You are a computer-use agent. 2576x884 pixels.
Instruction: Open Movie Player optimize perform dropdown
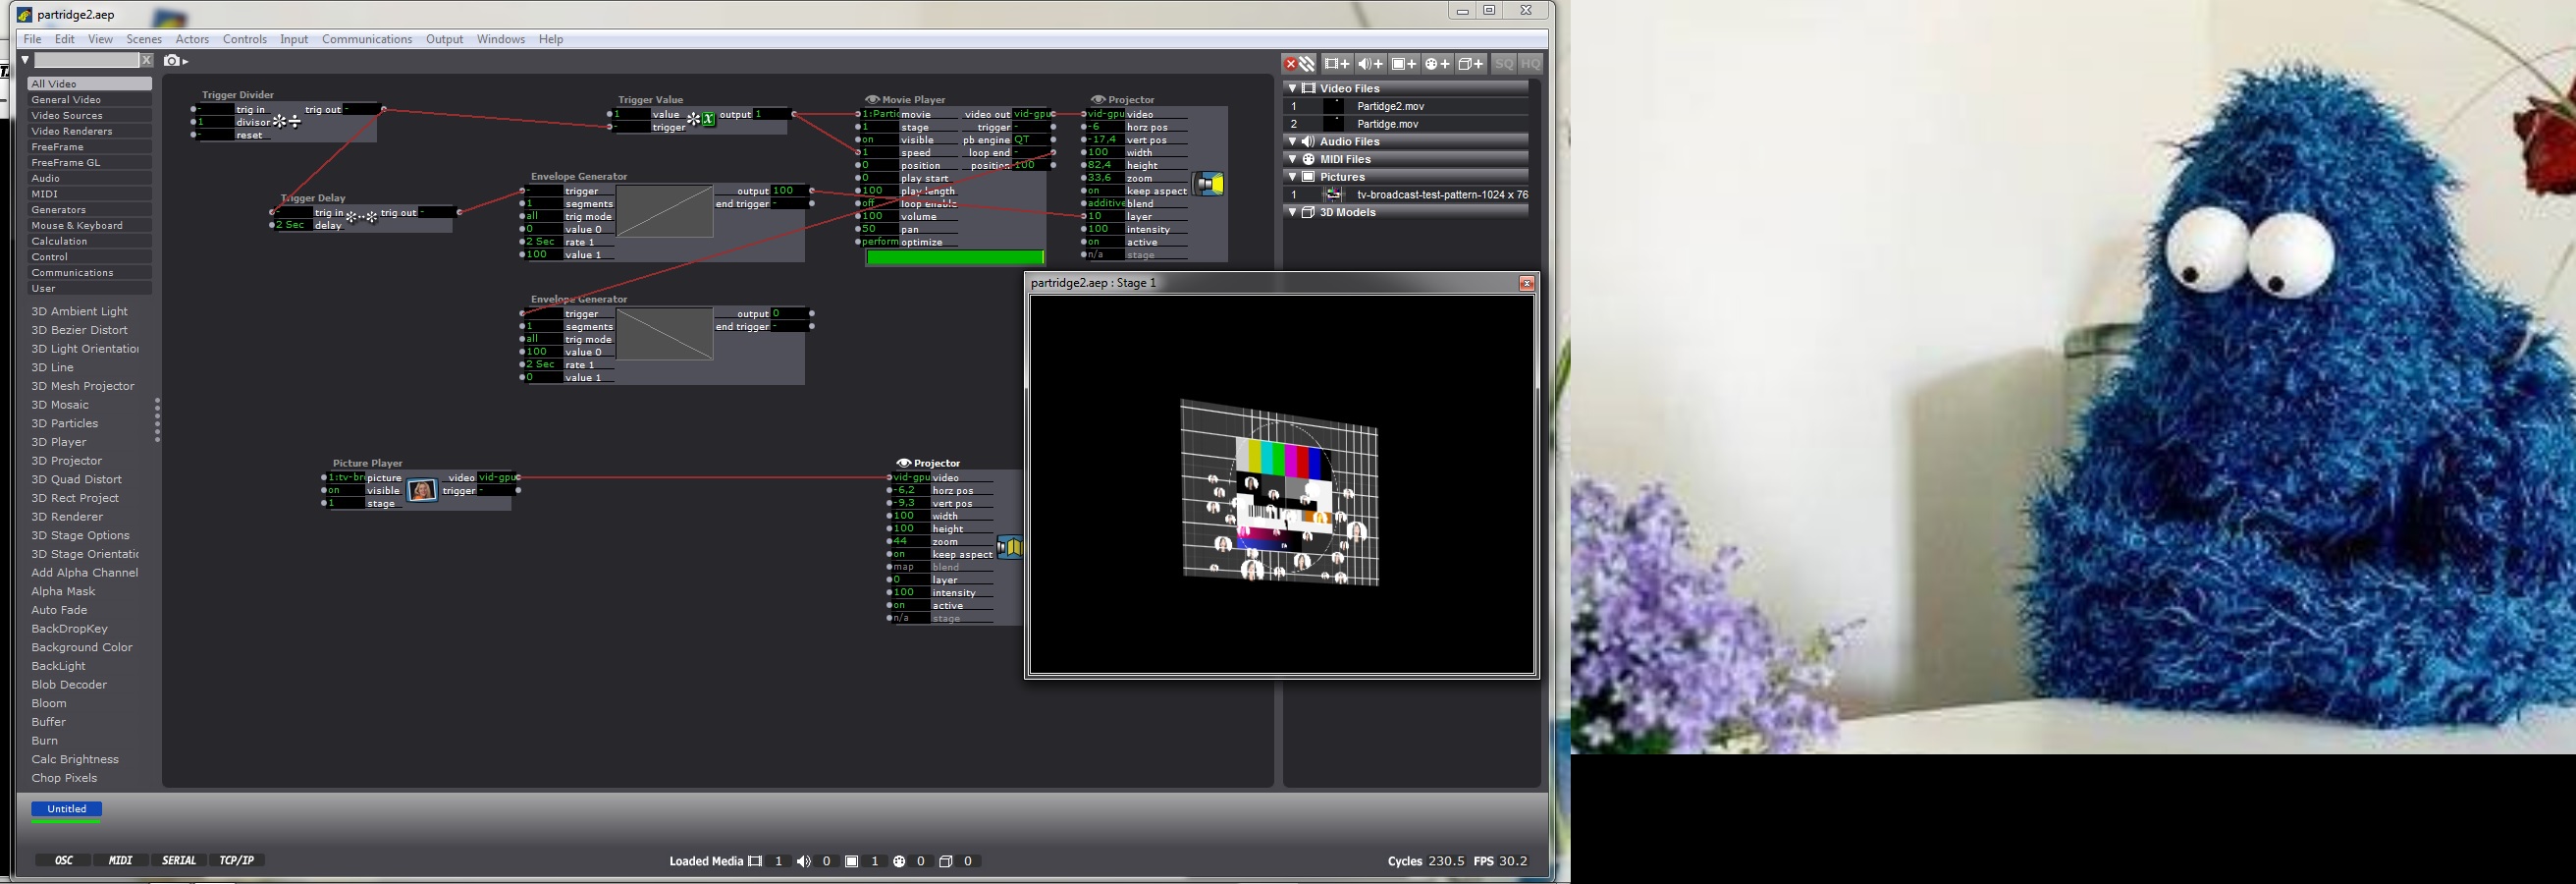(880, 242)
